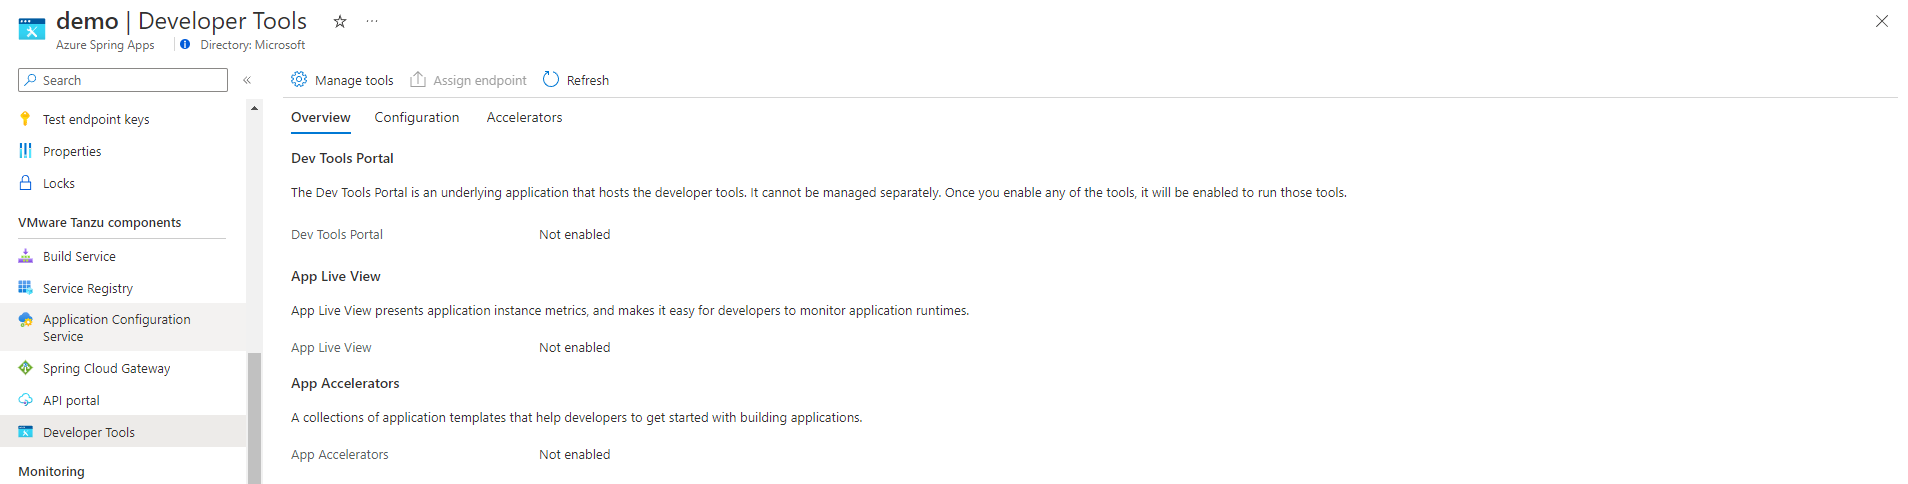This screenshot has height=484, width=1908.
Task: Select the Locks padlock icon
Action: (26, 183)
